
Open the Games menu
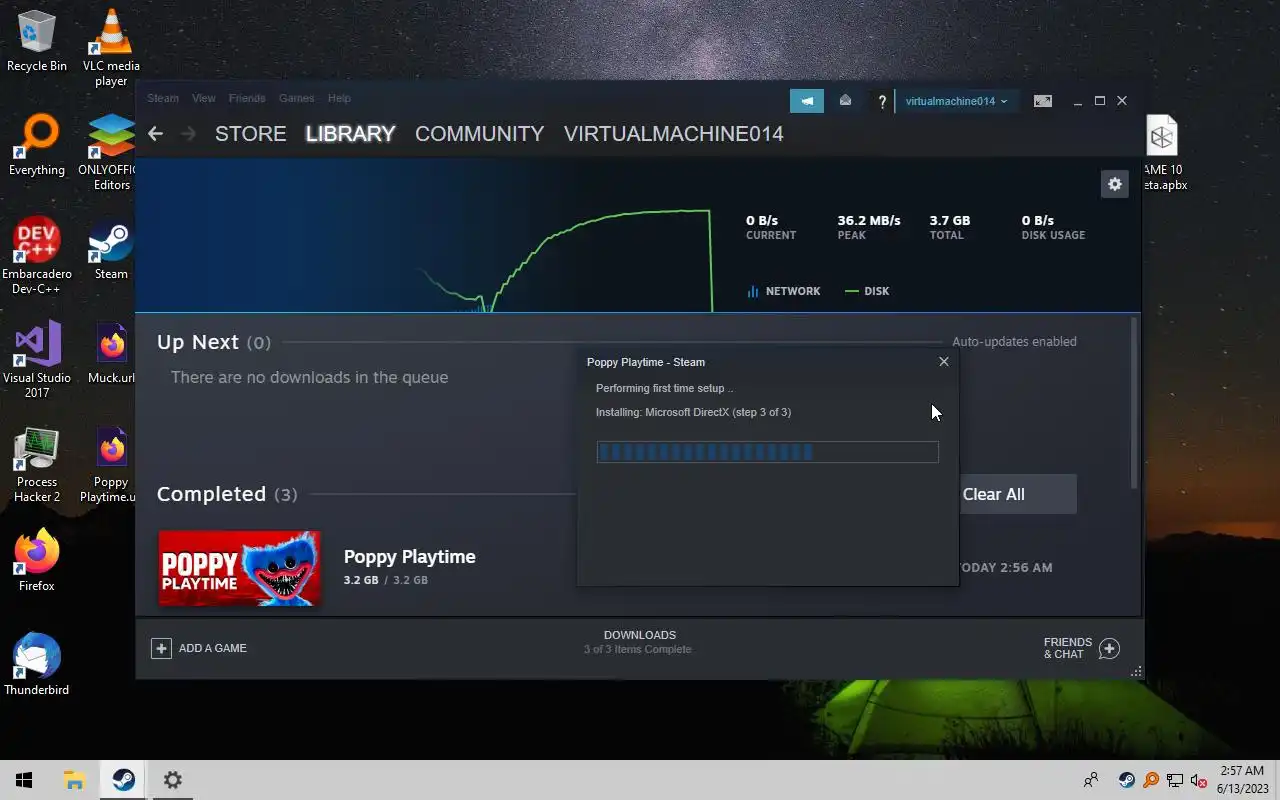297,98
